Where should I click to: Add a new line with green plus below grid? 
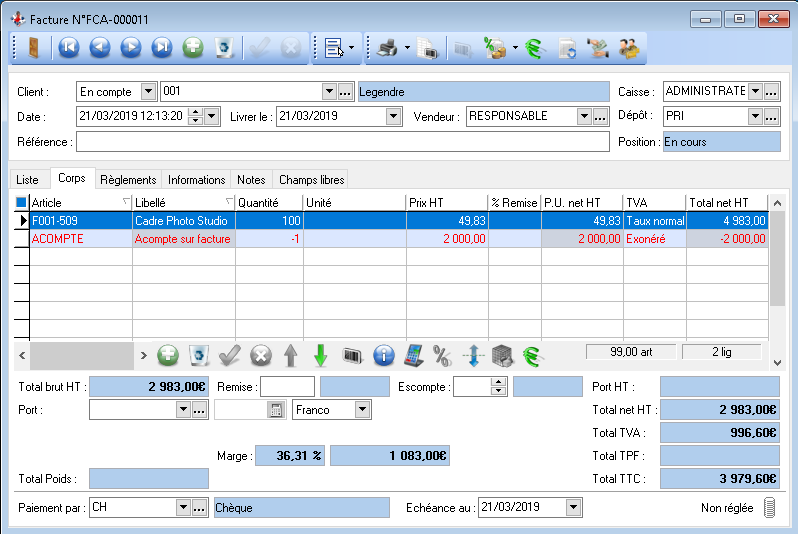pos(168,354)
